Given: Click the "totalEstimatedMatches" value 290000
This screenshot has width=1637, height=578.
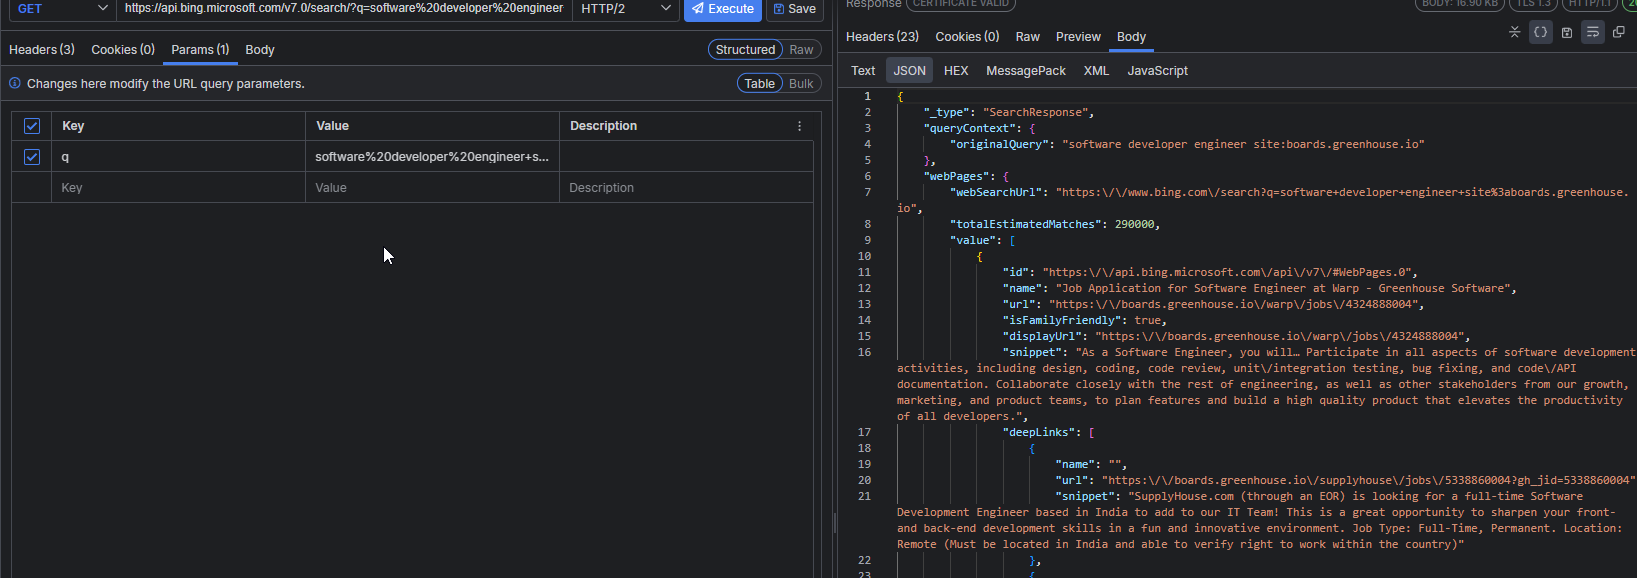Looking at the screenshot, I should [1134, 224].
